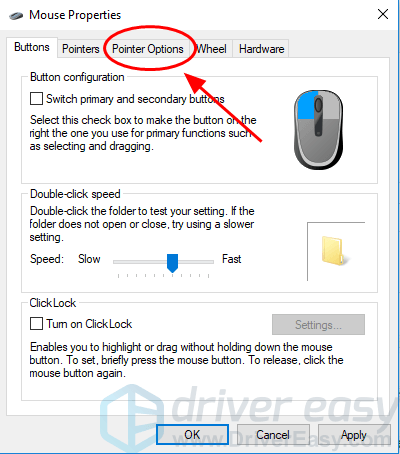The height and width of the screenshot is (454, 400).
Task: Enable Switch primary and secondary buttons checkbox
Action: [x=36, y=99]
